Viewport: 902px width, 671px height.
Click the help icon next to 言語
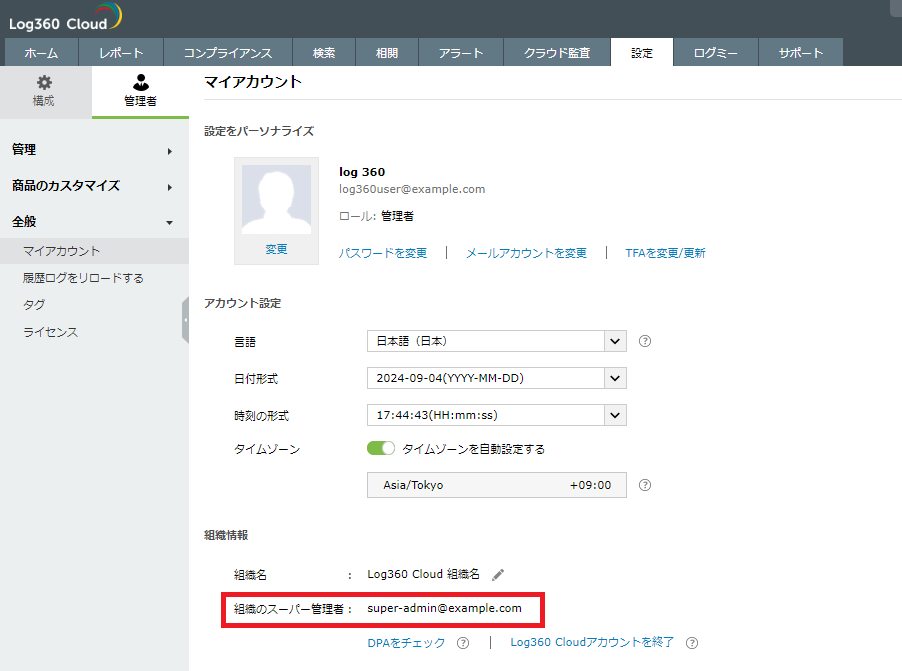pyautogui.click(x=645, y=341)
